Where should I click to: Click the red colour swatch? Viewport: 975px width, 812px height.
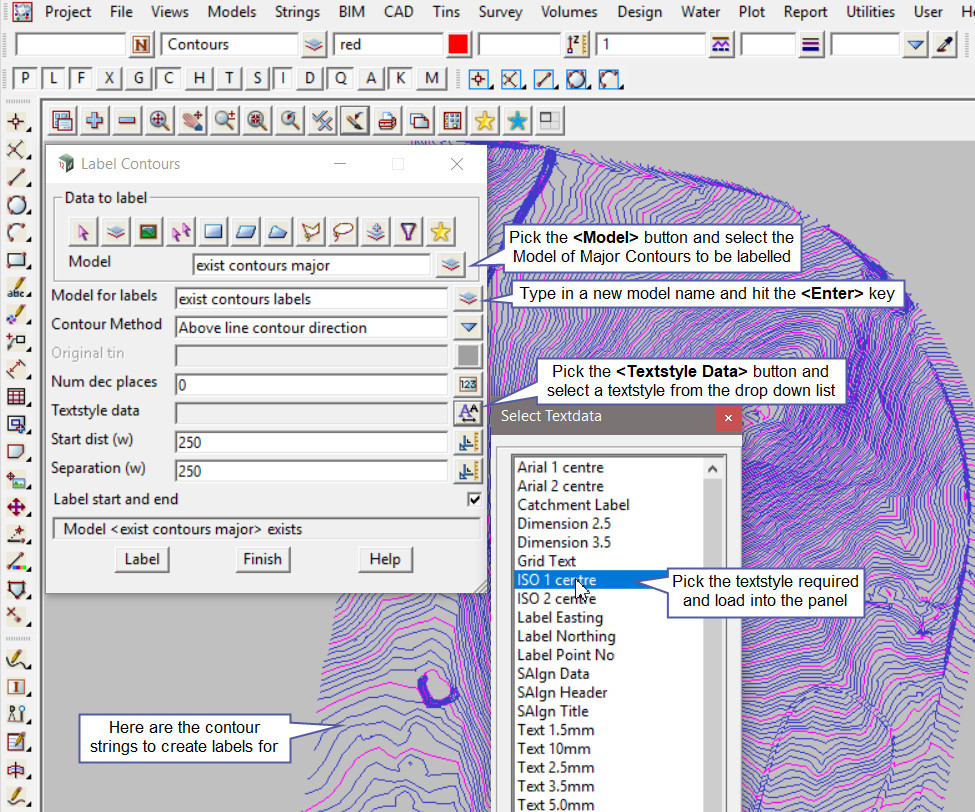click(458, 45)
